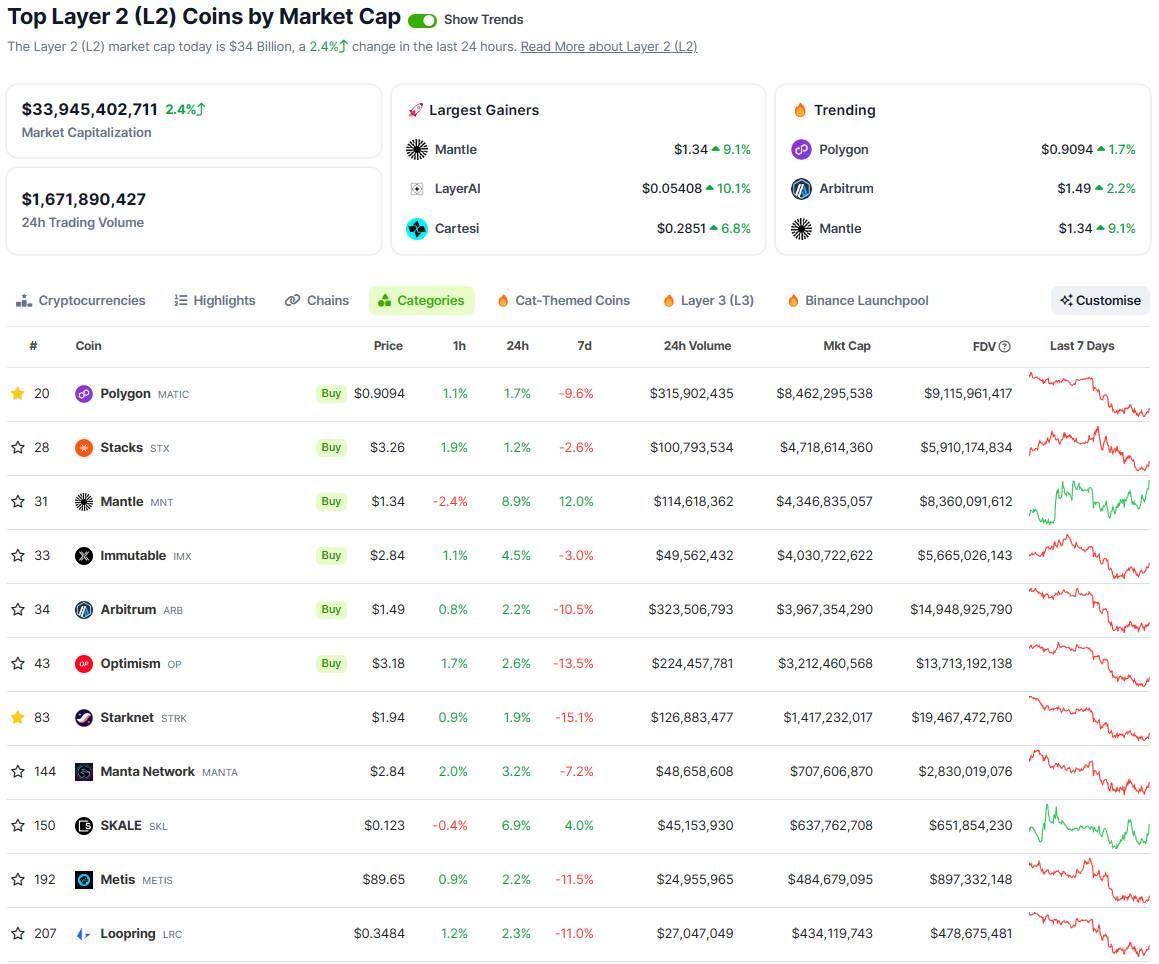This screenshot has height=964, width=1159.
Task: Unstar the Starknet coin row
Action: [18, 717]
